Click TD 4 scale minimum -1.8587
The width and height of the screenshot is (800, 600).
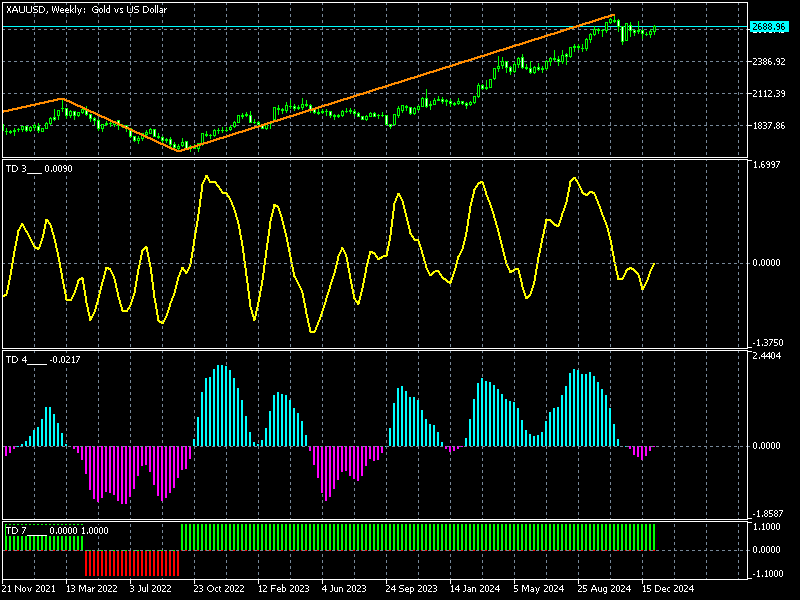pyautogui.click(x=766, y=513)
